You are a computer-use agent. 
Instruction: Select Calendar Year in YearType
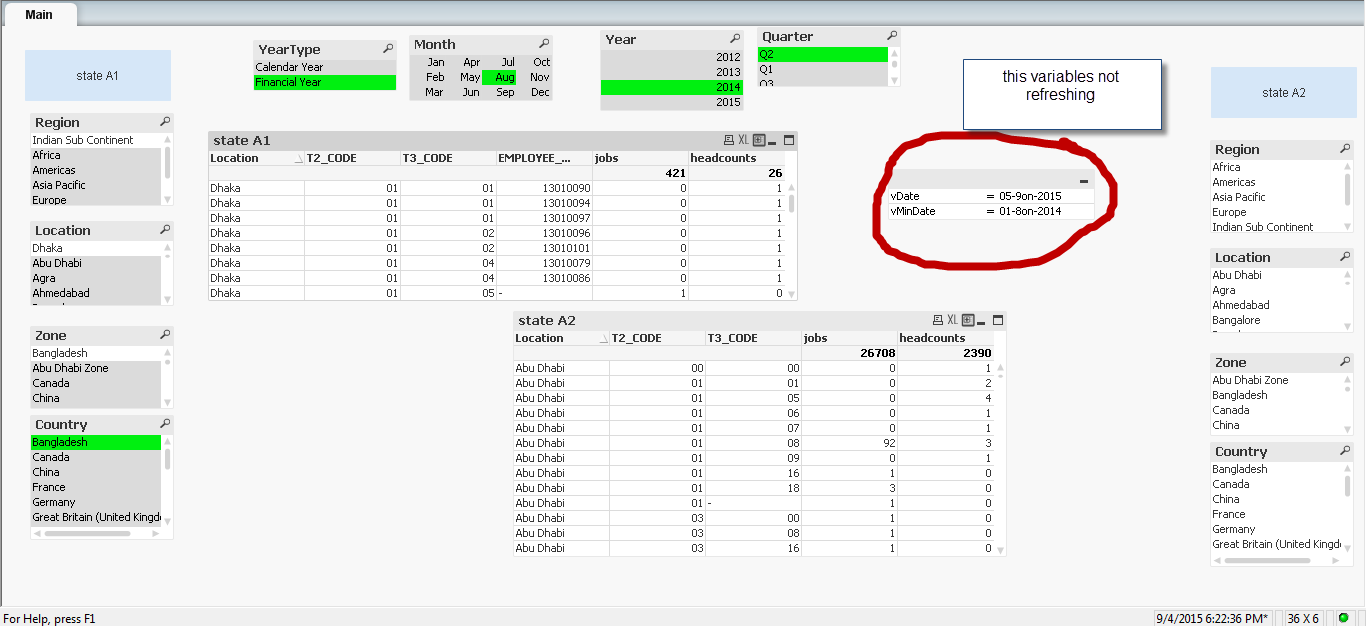click(x=325, y=67)
